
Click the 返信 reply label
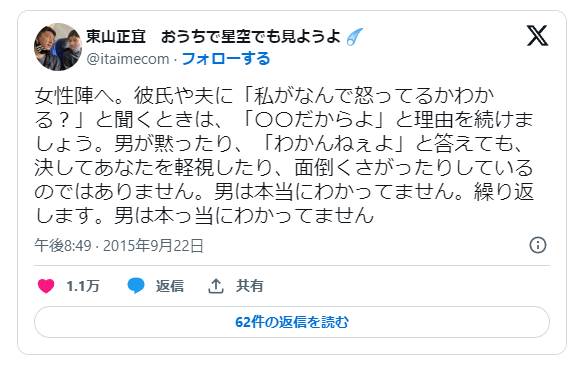click(170, 285)
